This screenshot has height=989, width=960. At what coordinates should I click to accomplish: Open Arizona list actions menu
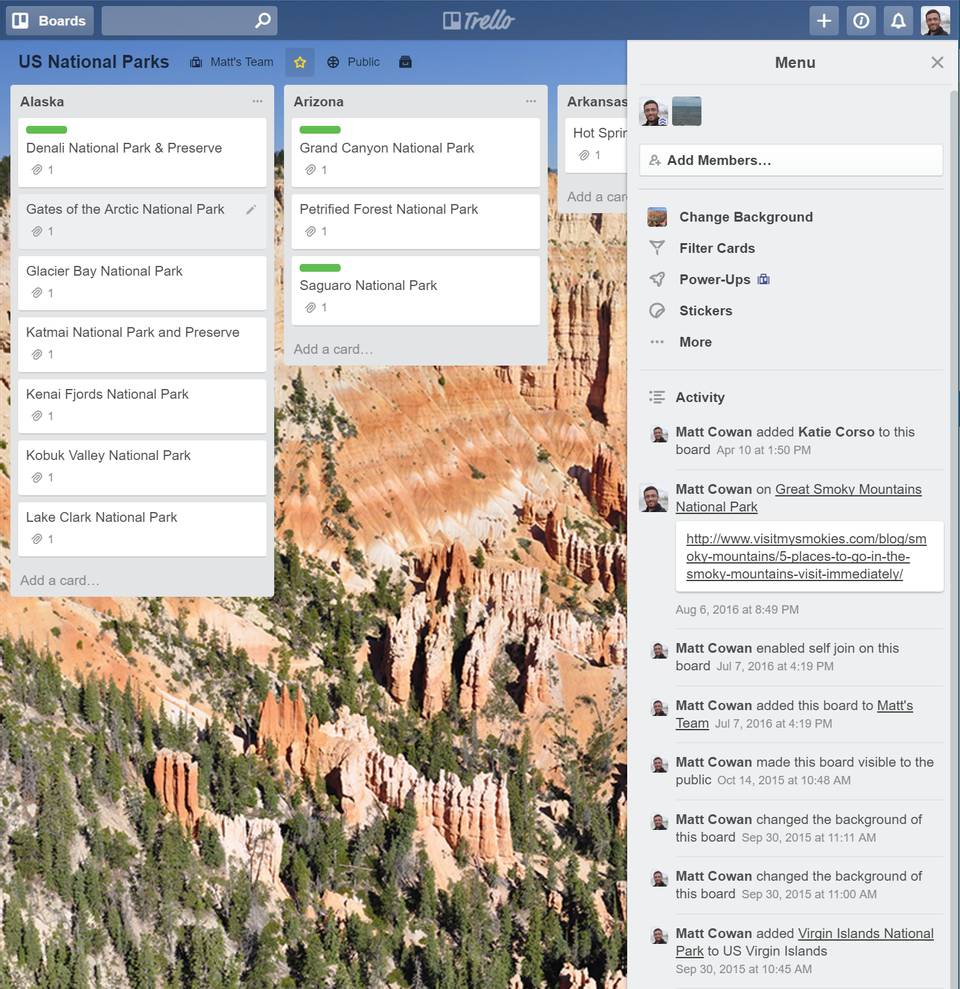tap(531, 101)
